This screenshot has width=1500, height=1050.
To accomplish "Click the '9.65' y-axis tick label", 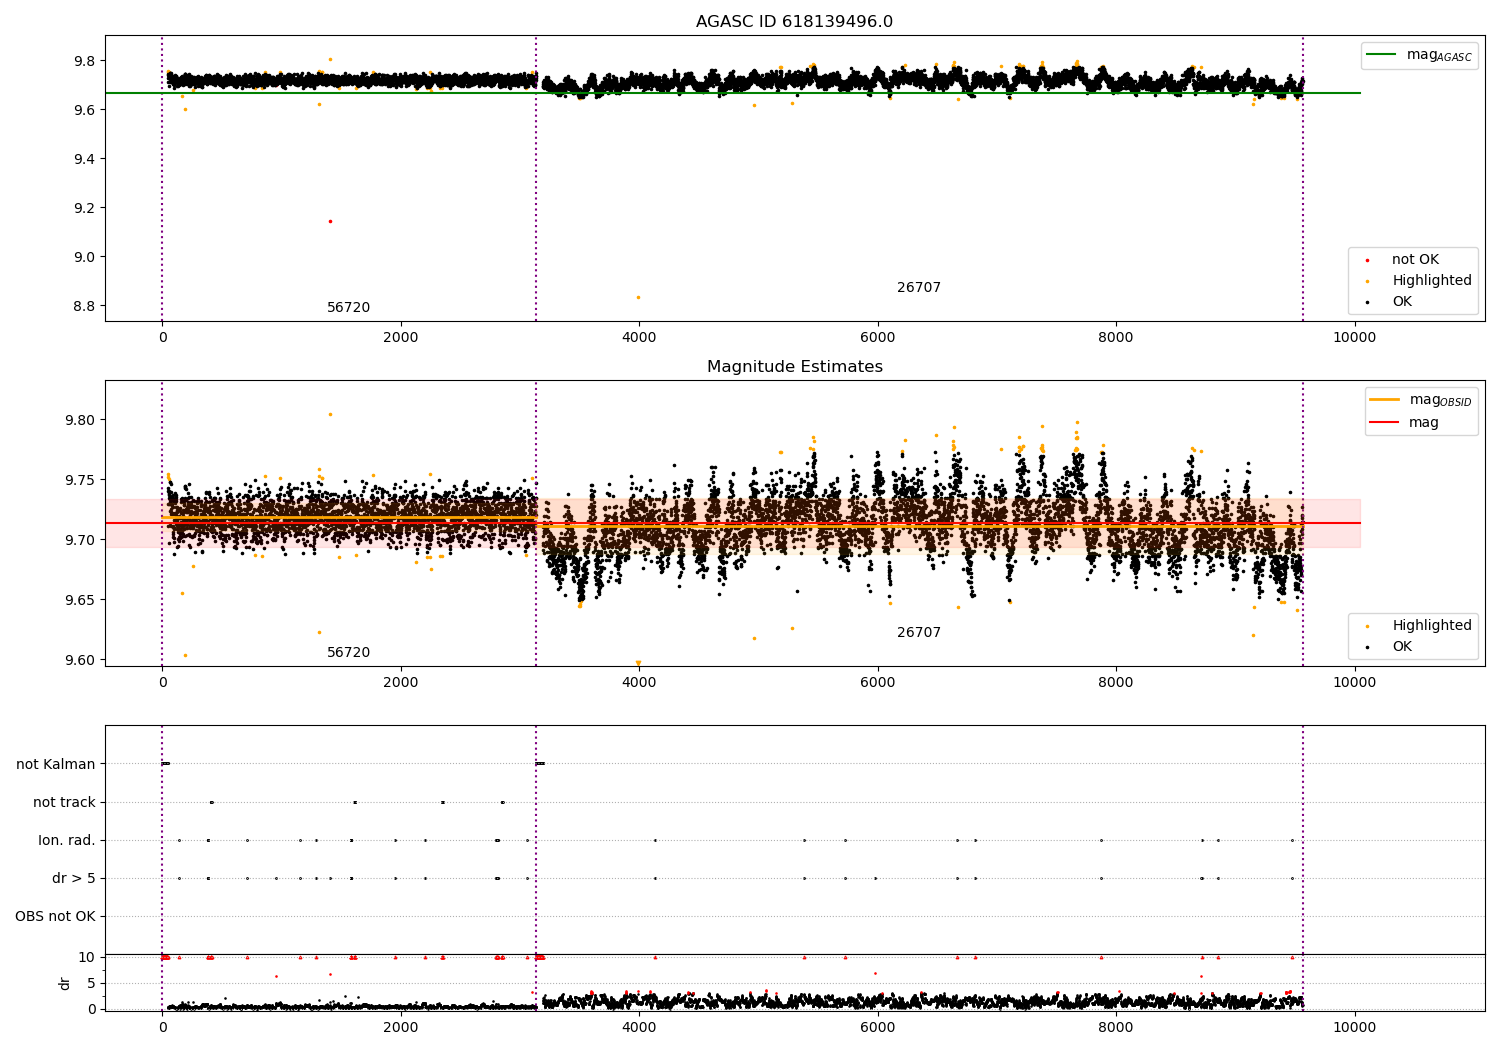I will 81,600.
